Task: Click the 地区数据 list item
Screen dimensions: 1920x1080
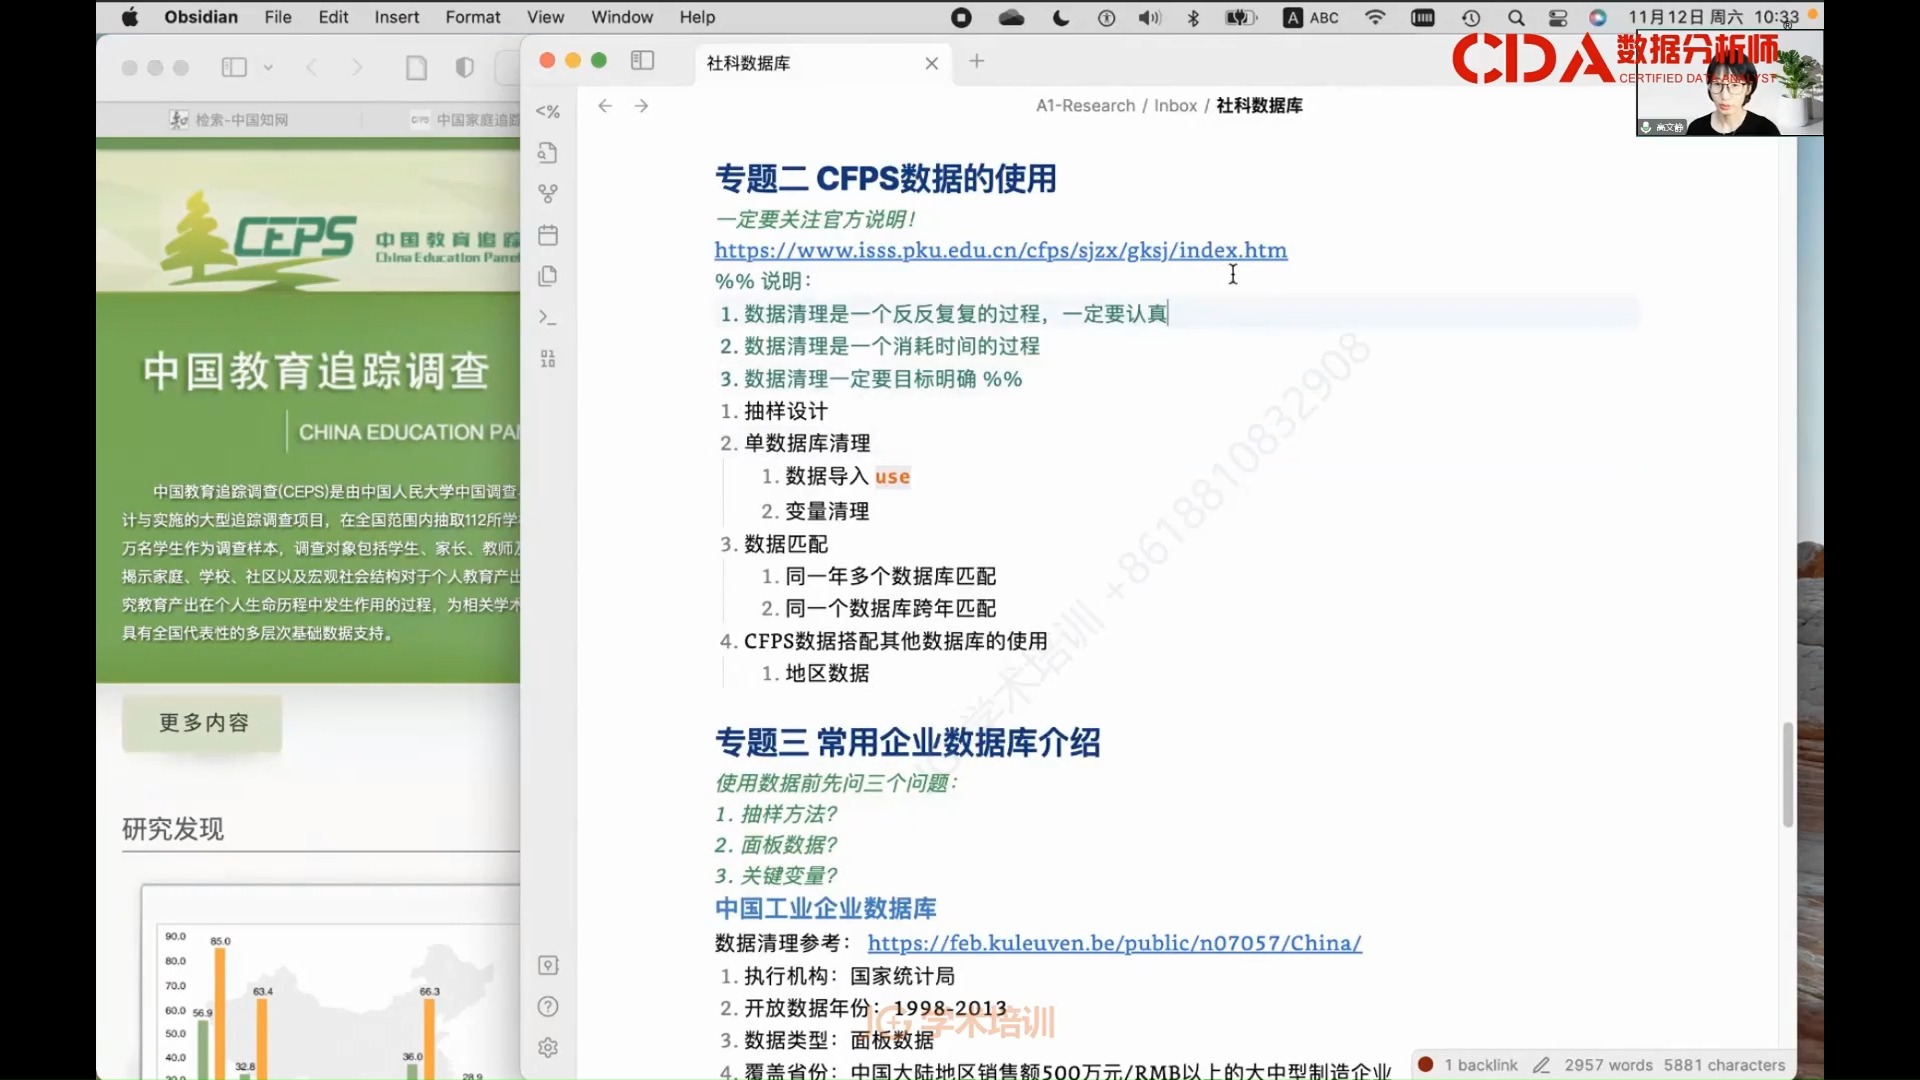Action: click(826, 673)
